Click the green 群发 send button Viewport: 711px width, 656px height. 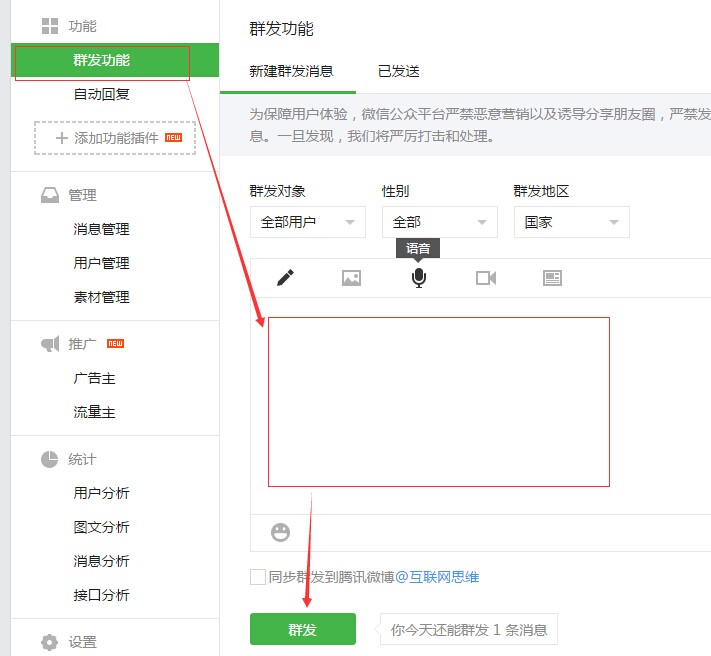302,629
